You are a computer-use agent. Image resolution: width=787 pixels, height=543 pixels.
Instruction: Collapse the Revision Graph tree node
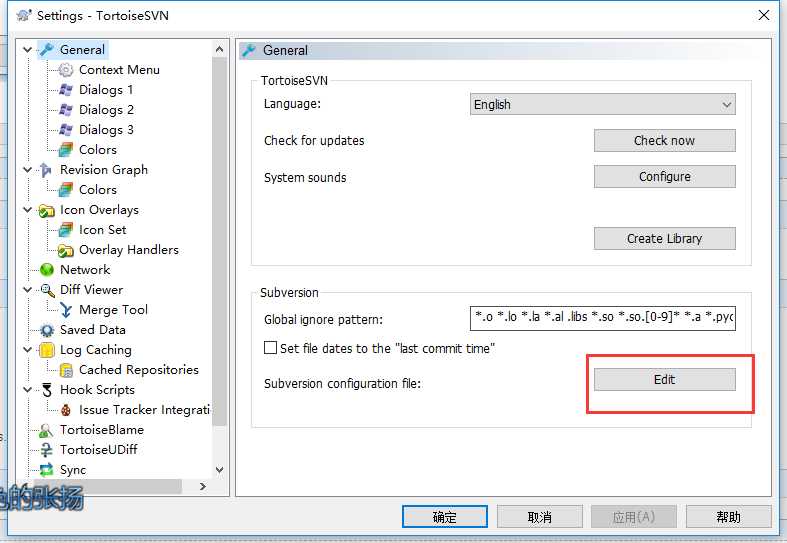click(28, 170)
